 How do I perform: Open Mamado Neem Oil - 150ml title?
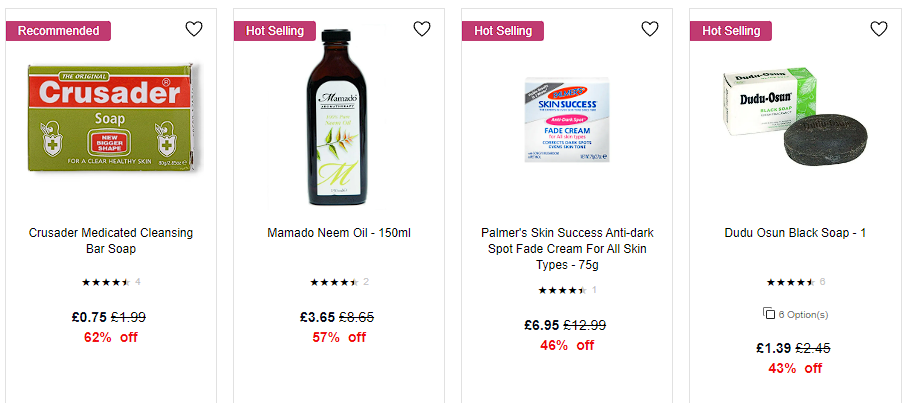click(339, 233)
